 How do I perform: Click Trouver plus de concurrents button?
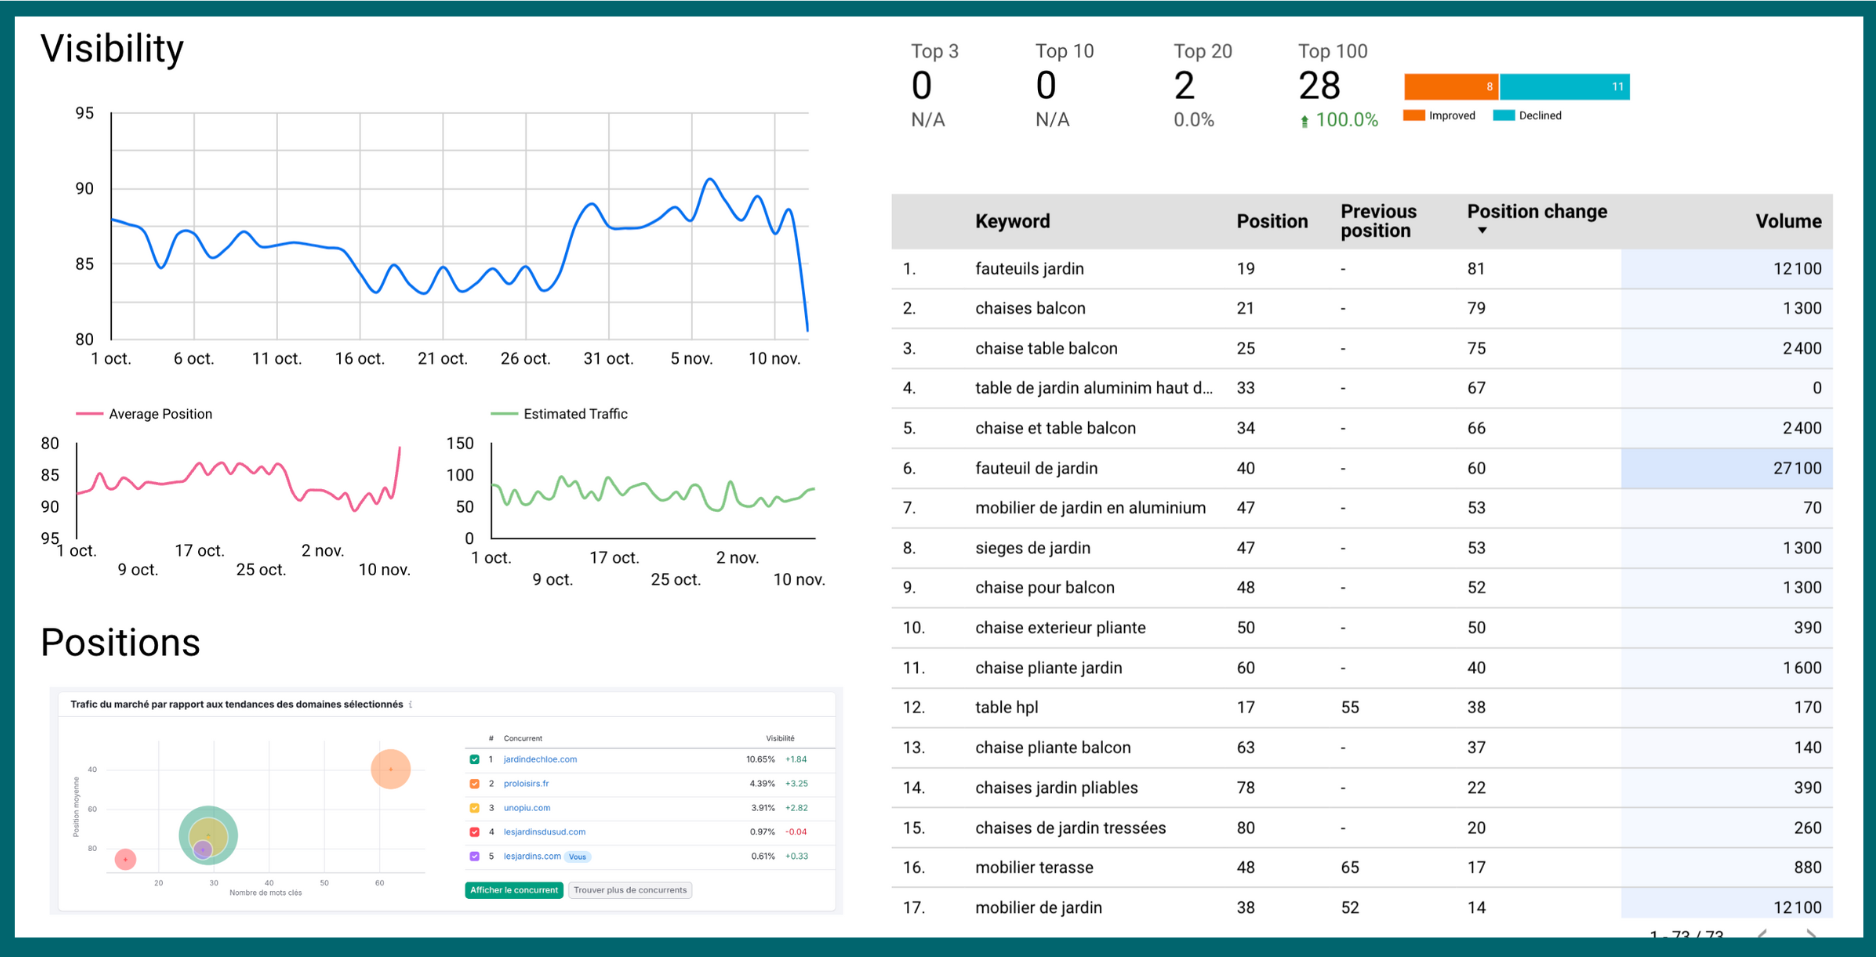(x=630, y=890)
